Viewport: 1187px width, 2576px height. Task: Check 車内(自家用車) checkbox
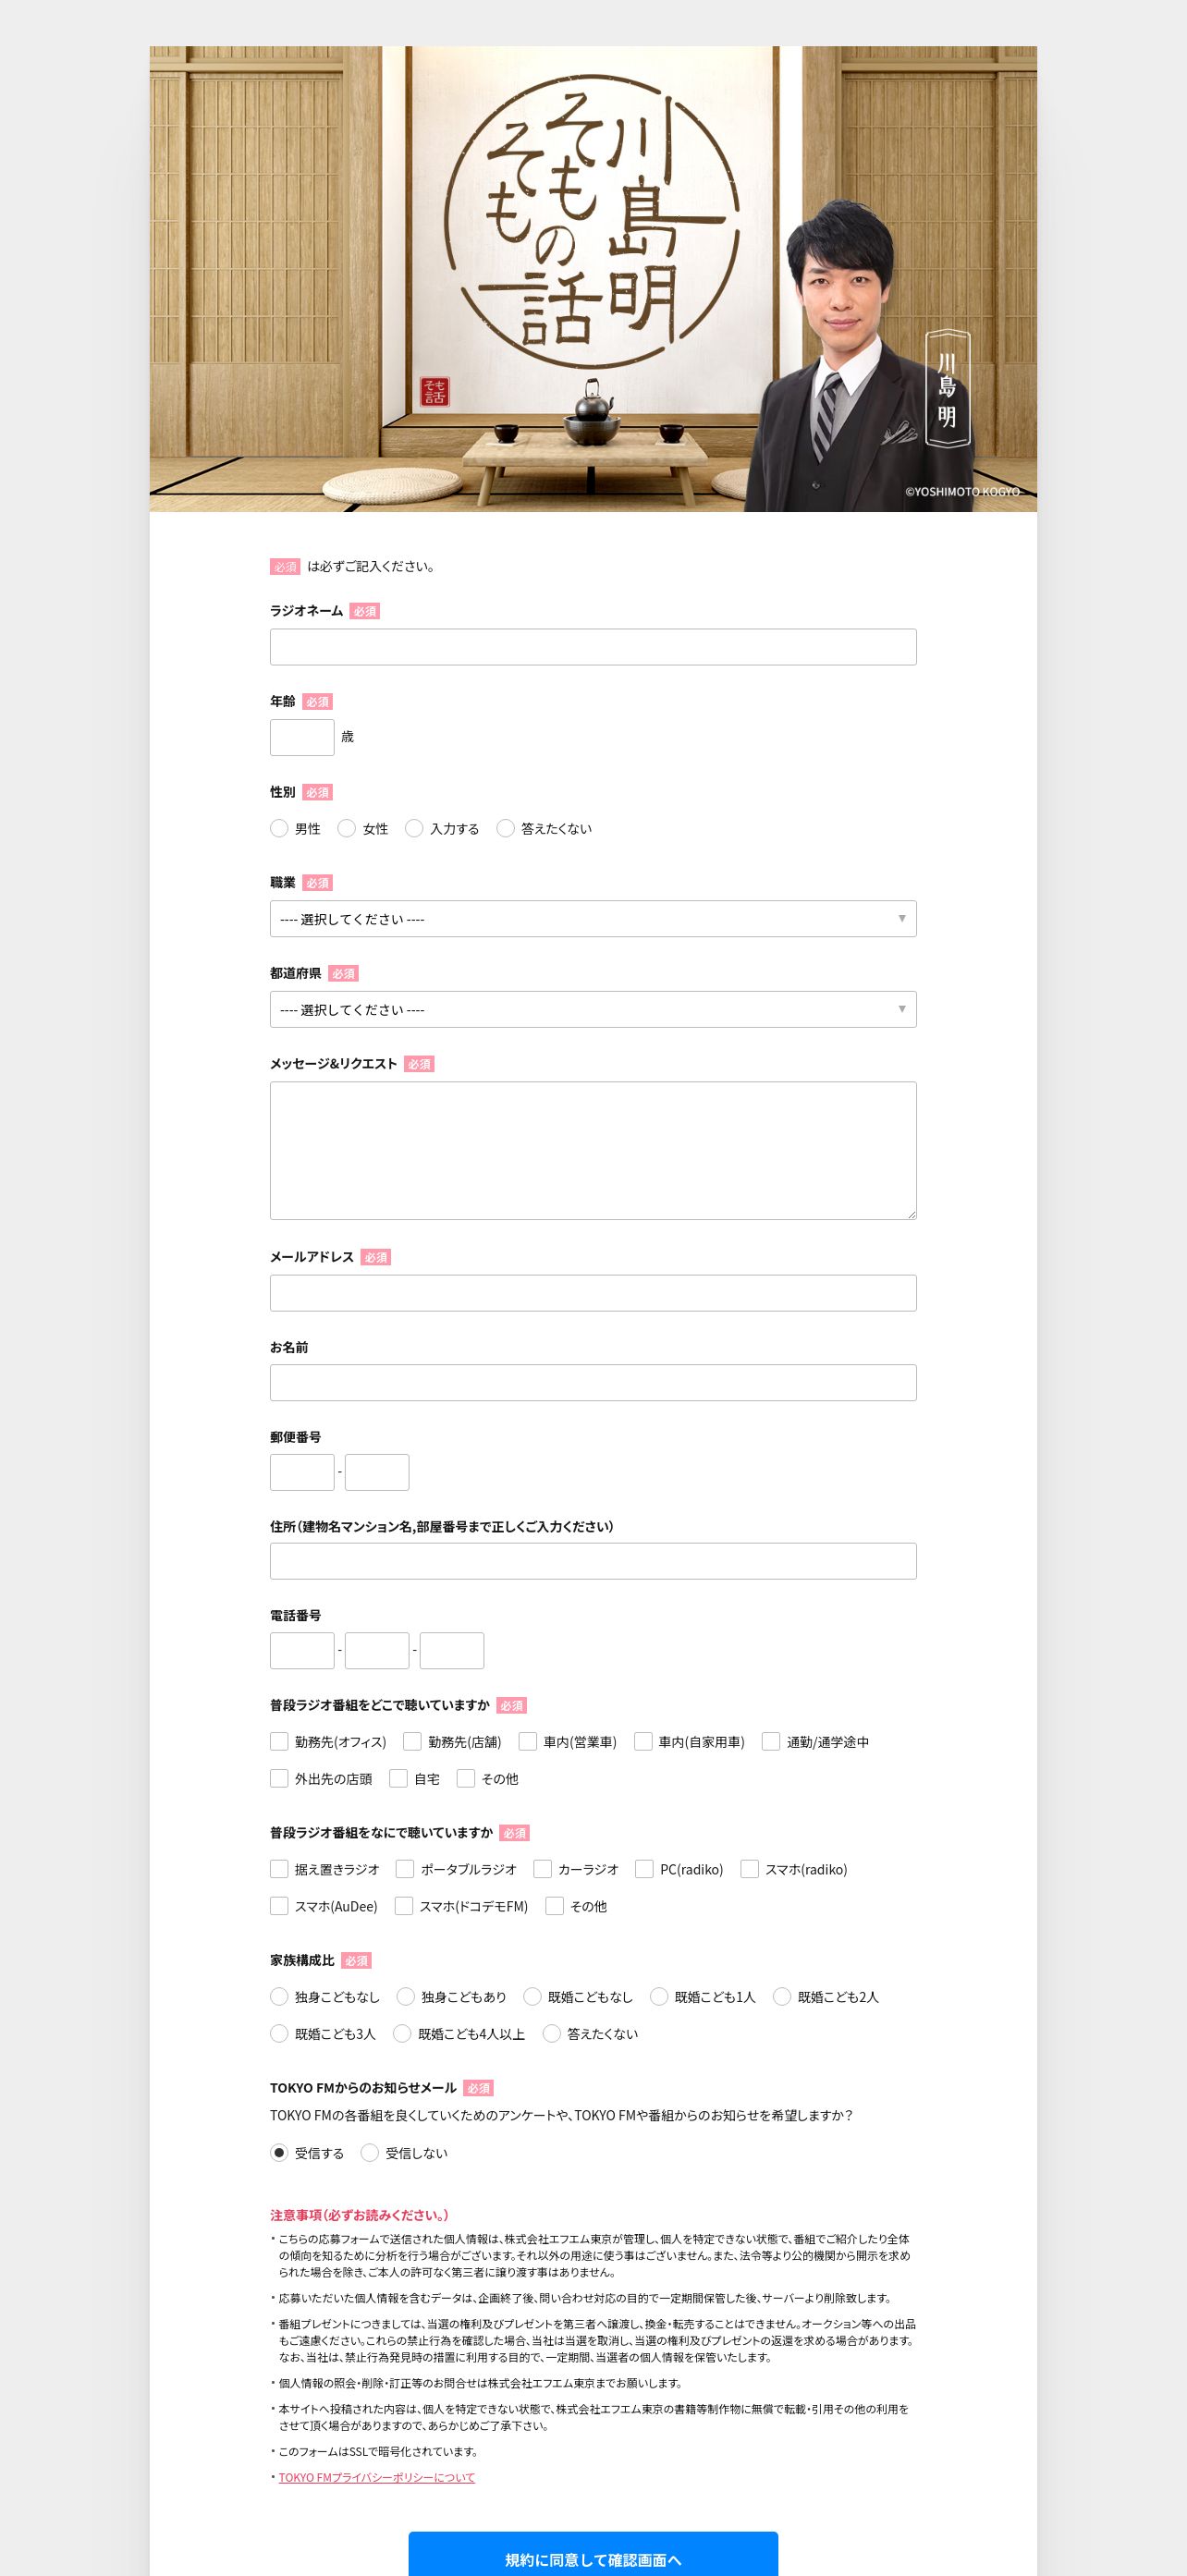(643, 1742)
